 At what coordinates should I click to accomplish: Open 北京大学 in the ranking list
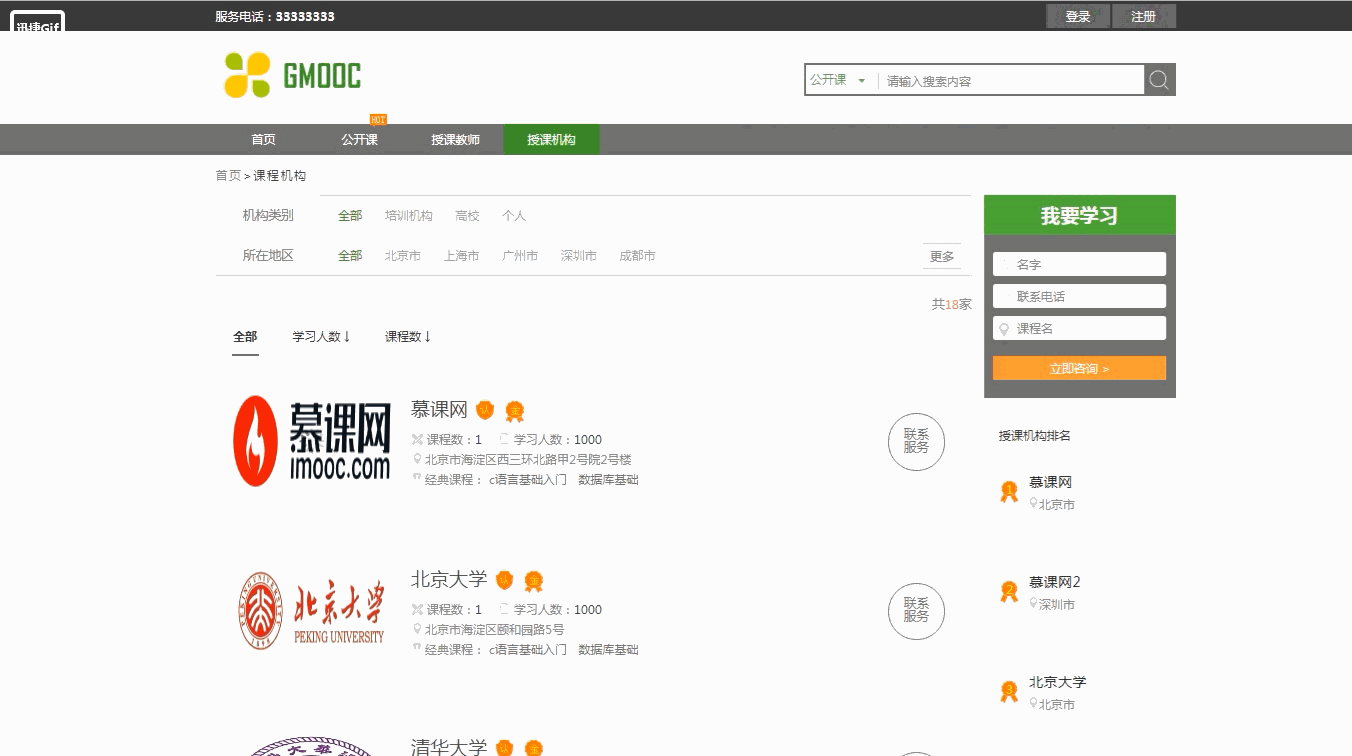[x=1057, y=682]
